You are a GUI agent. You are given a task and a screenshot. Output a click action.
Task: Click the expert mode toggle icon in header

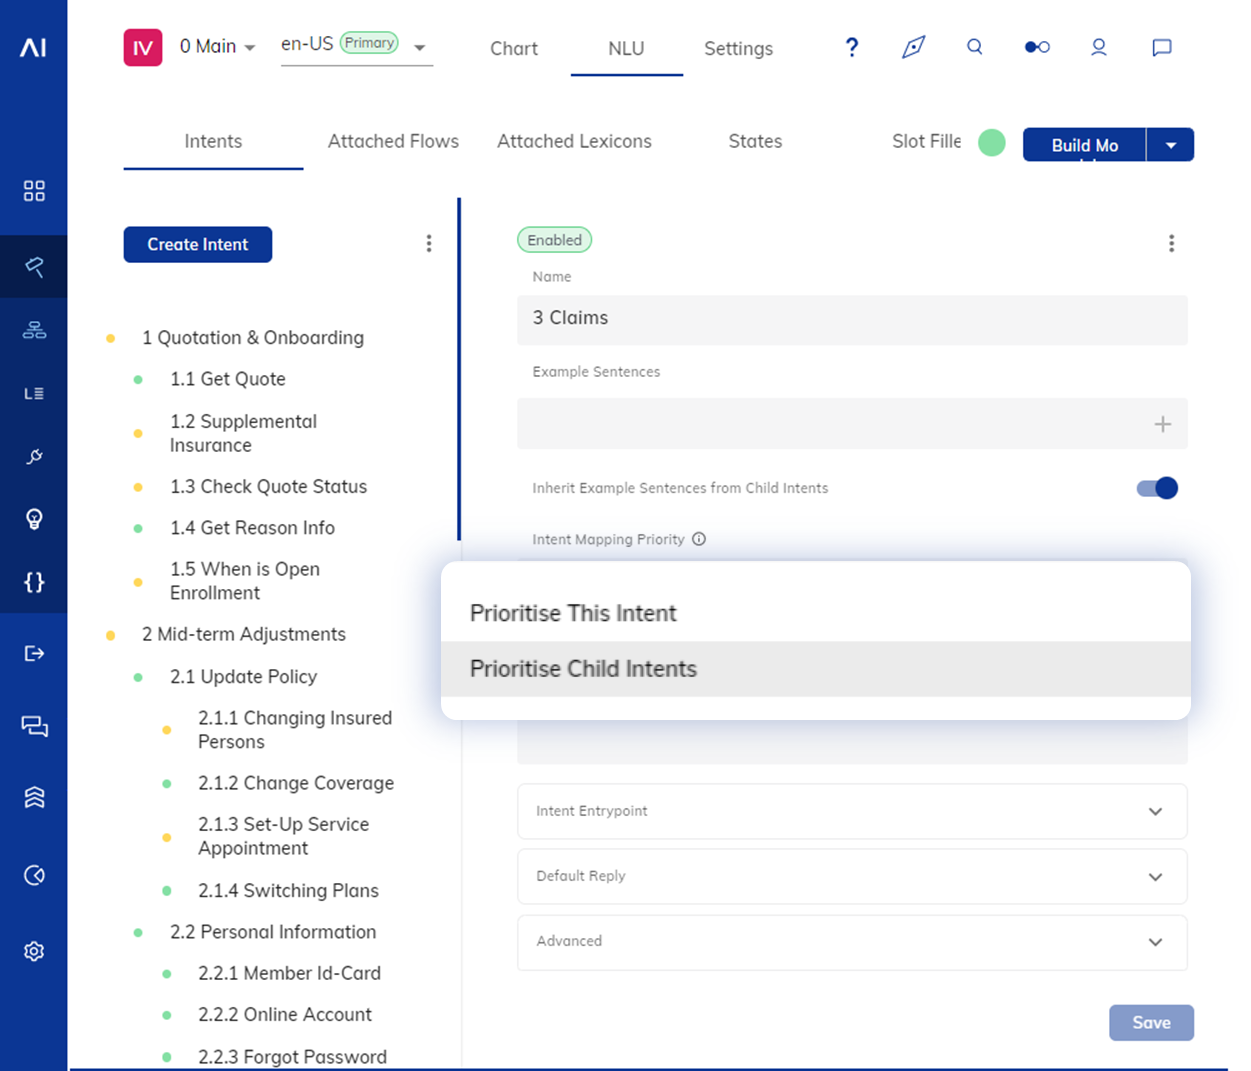tap(1037, 47)
